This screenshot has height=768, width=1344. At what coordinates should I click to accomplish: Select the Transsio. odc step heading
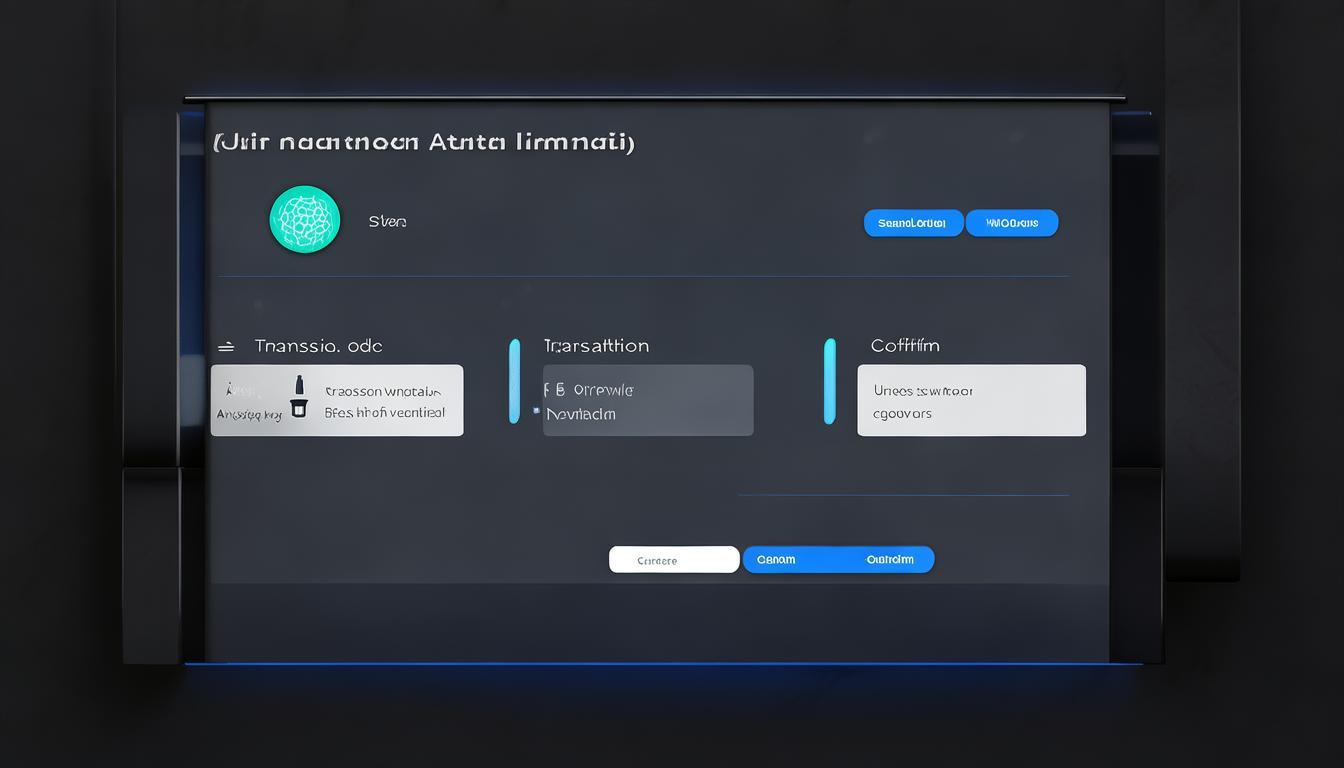click(318, 346)
